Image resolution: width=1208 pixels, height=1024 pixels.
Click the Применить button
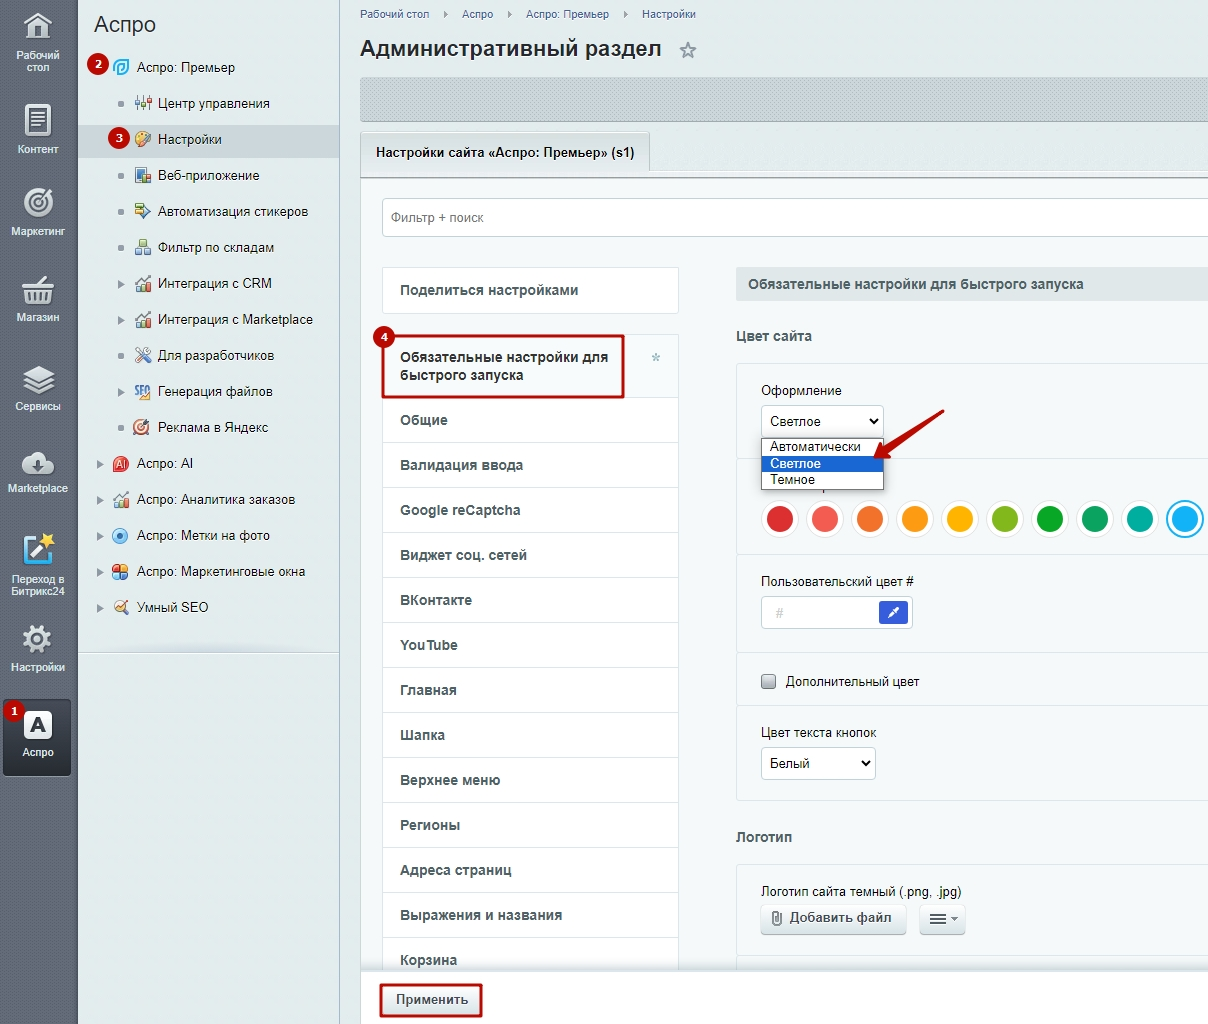(x=432, y=999)
